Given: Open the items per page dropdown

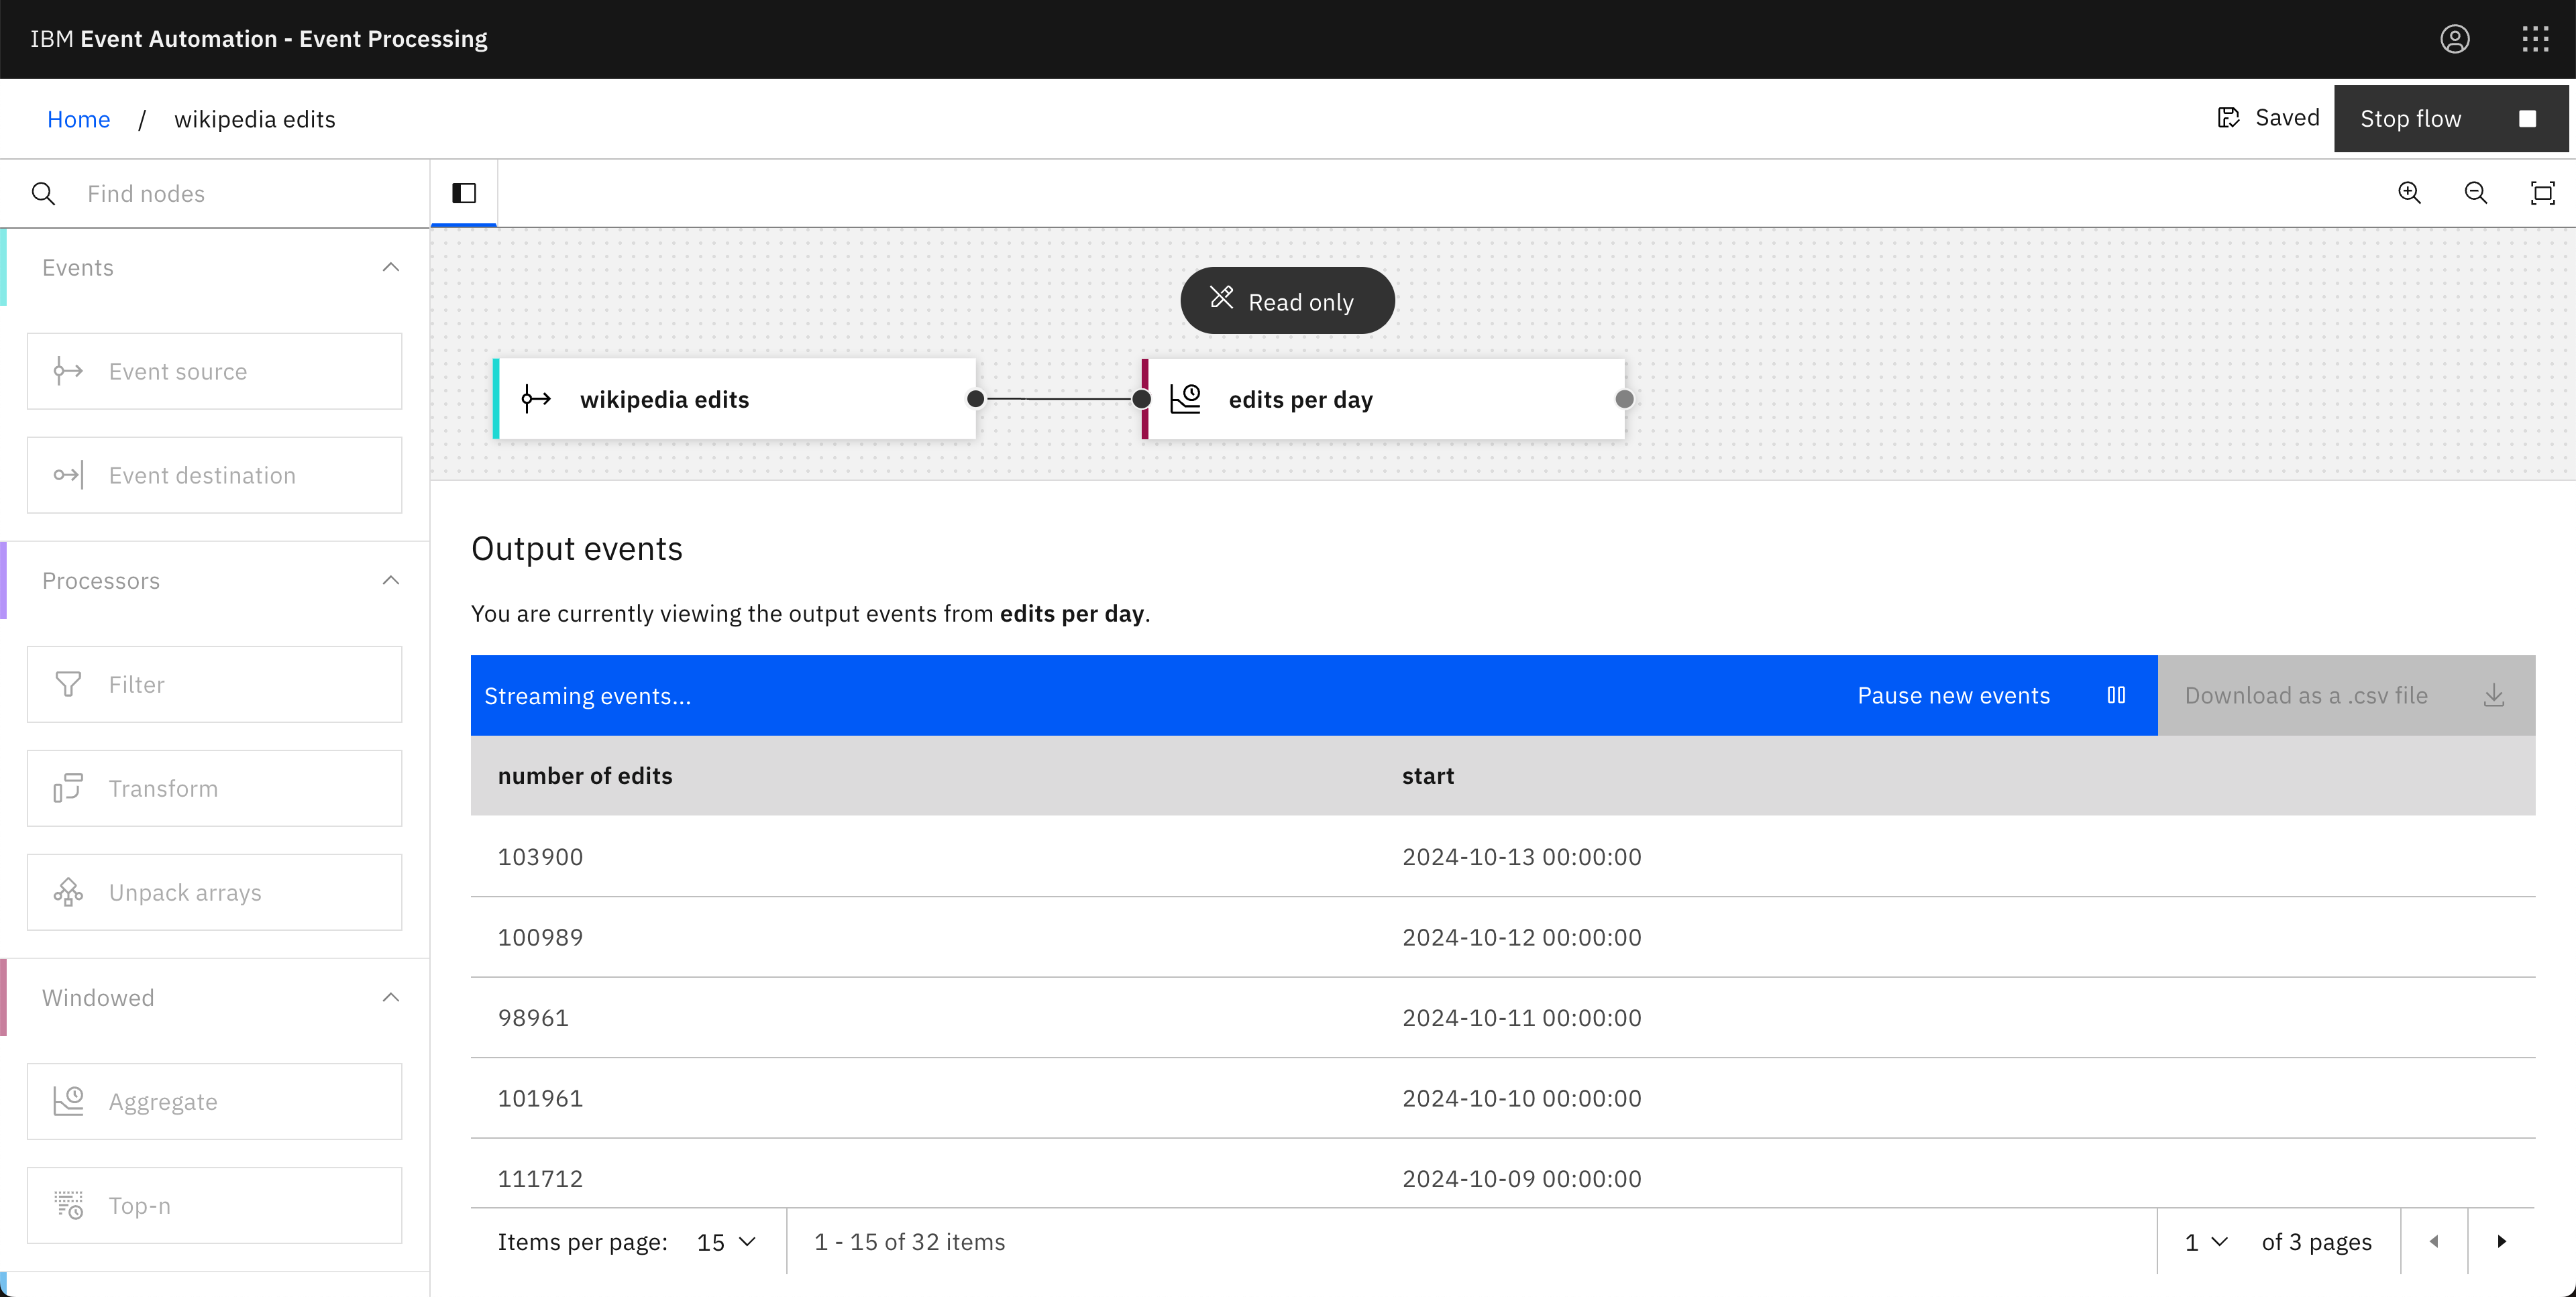Looking at the screenshot, I should [x=726, y=1241].
